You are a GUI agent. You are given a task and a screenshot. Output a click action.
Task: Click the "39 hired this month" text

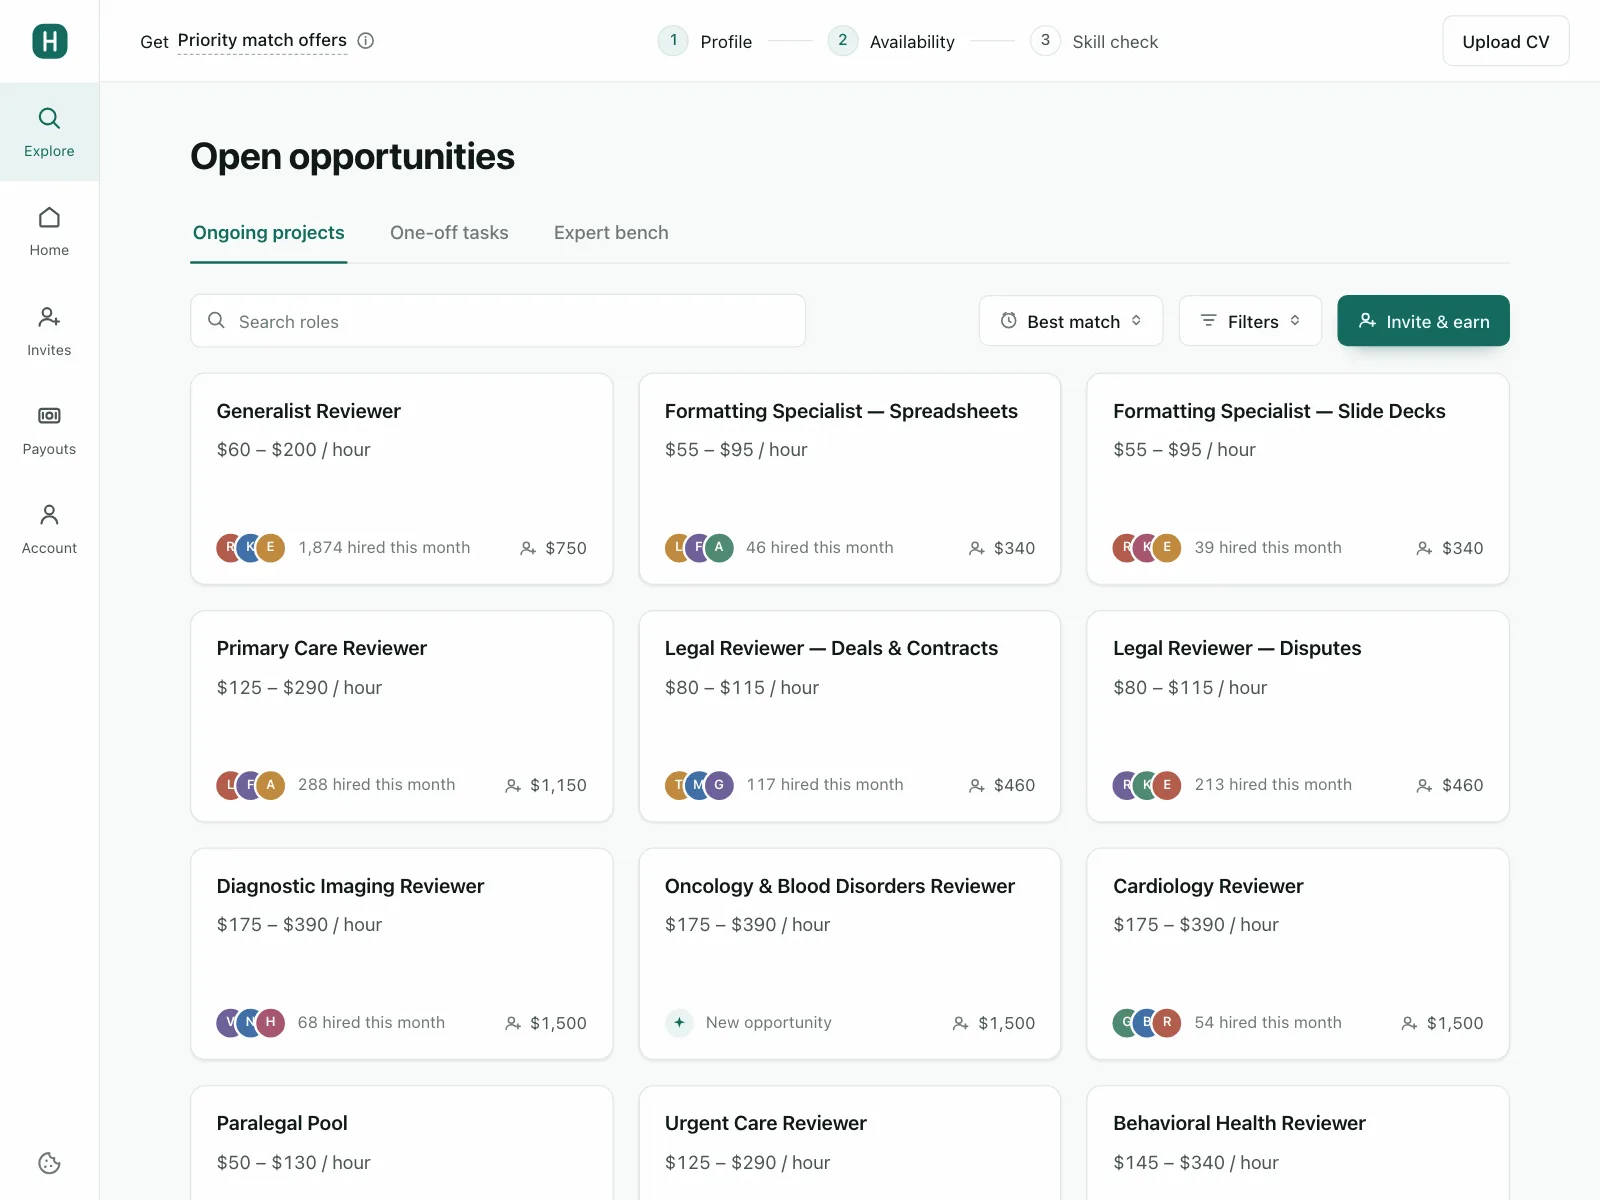point(1268,548)
